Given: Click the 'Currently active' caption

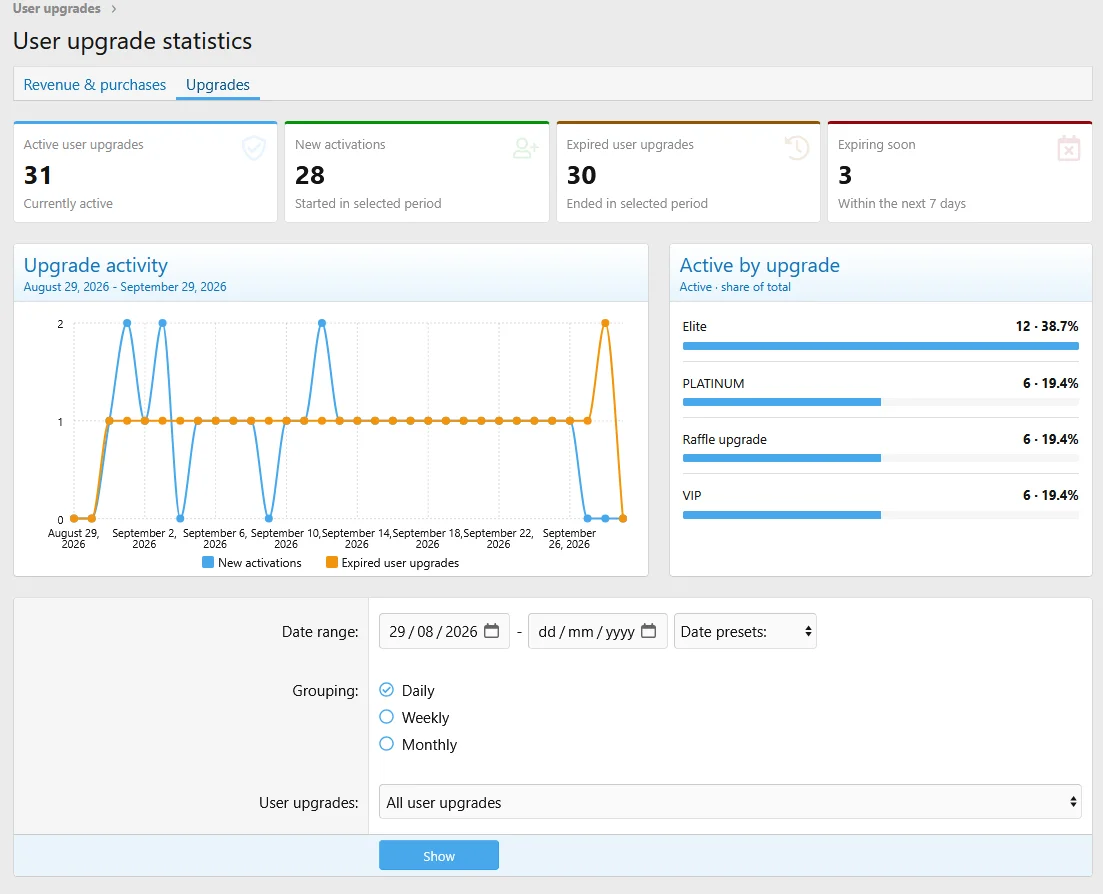Looking at the screenshot, I should click(x=68, y=203).
